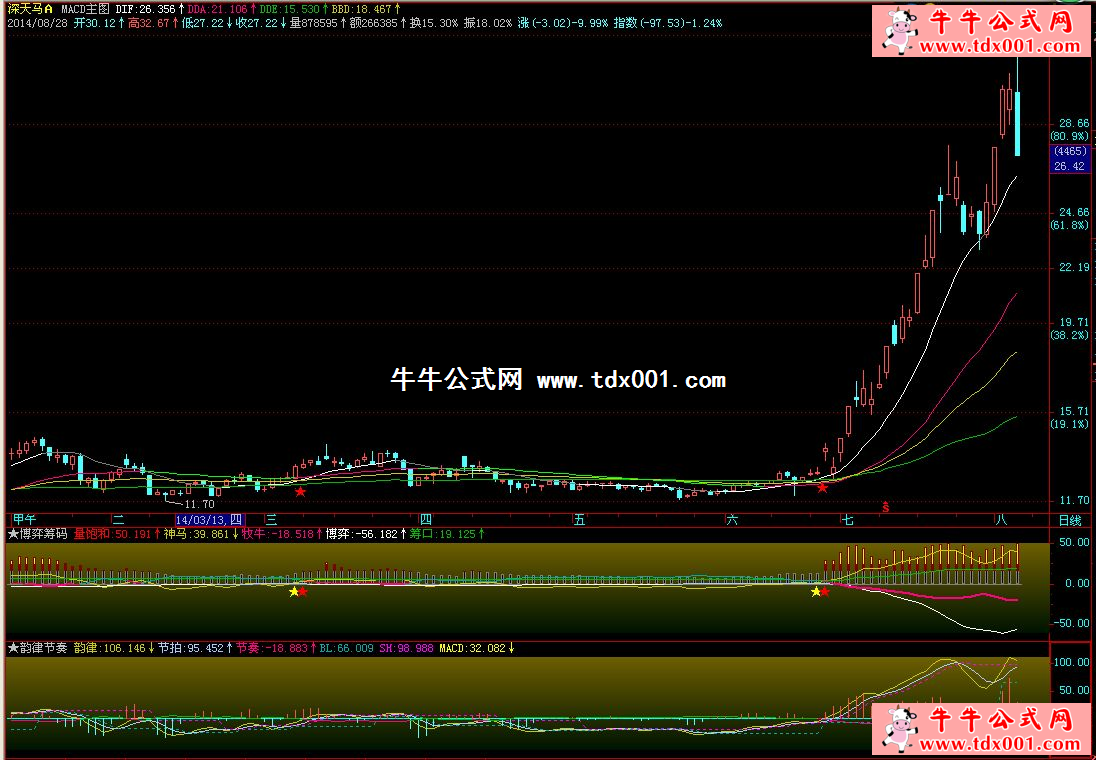
Task: Click the 日线 period label
Action: pos(1069,520)
